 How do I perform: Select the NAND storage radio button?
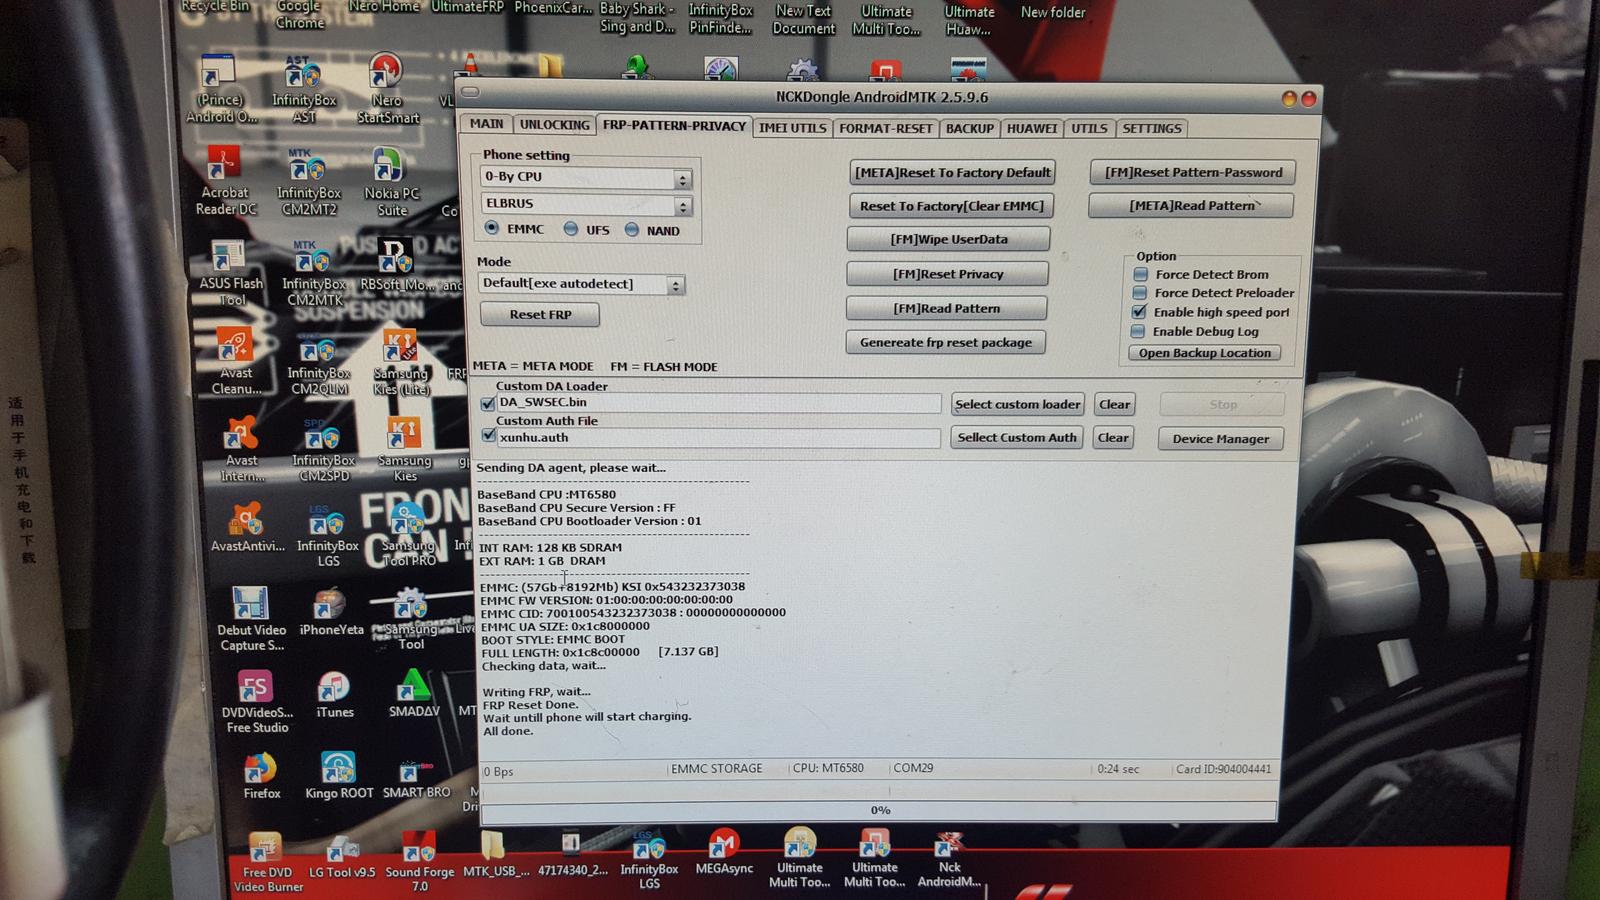click(x=631, y=230)
